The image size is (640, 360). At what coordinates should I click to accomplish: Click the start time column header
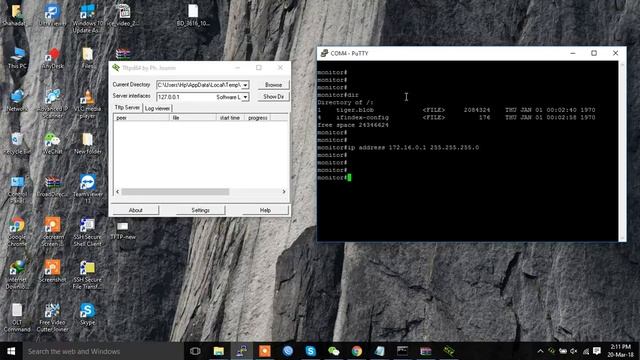point(230,118)
